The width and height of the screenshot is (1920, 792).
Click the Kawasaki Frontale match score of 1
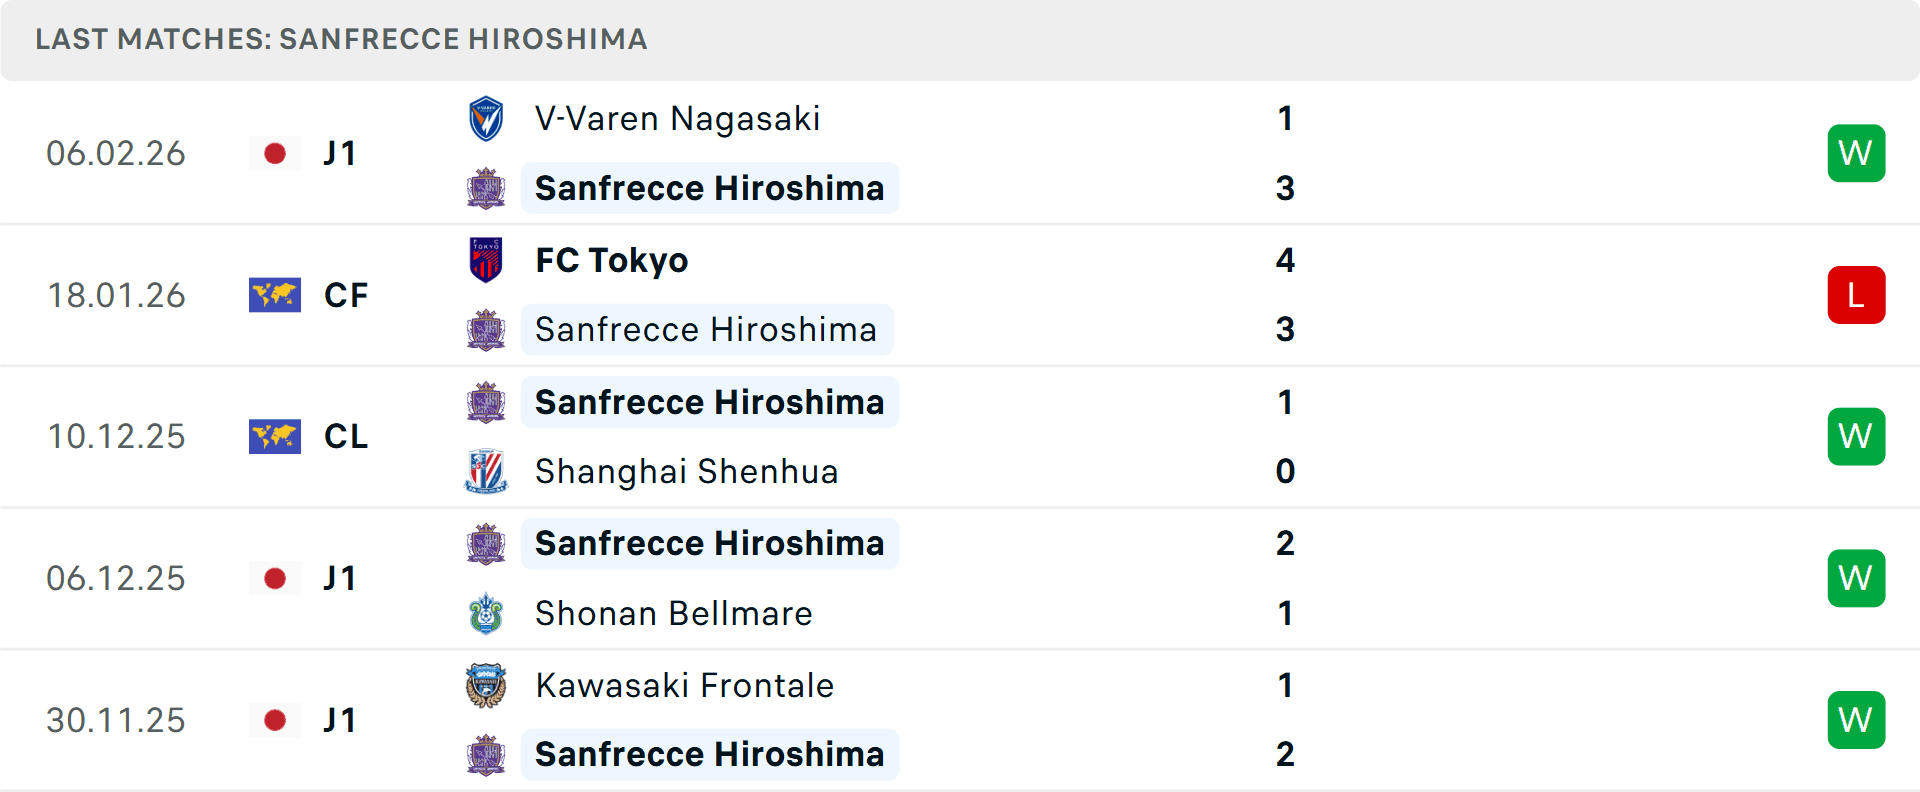(x=1286, y=685)
